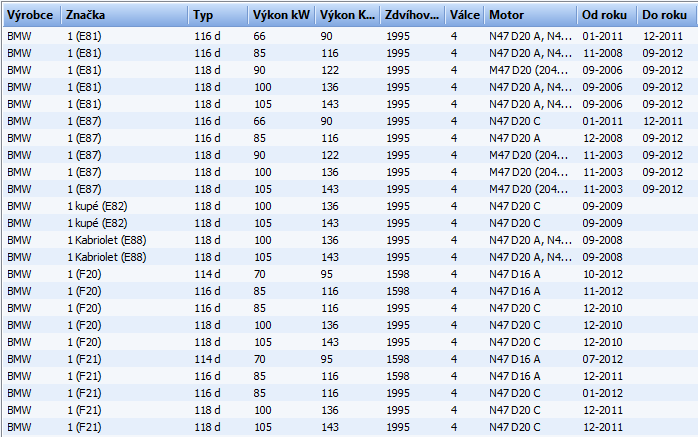Sort table by Výrobce column header

click(30, 16)
